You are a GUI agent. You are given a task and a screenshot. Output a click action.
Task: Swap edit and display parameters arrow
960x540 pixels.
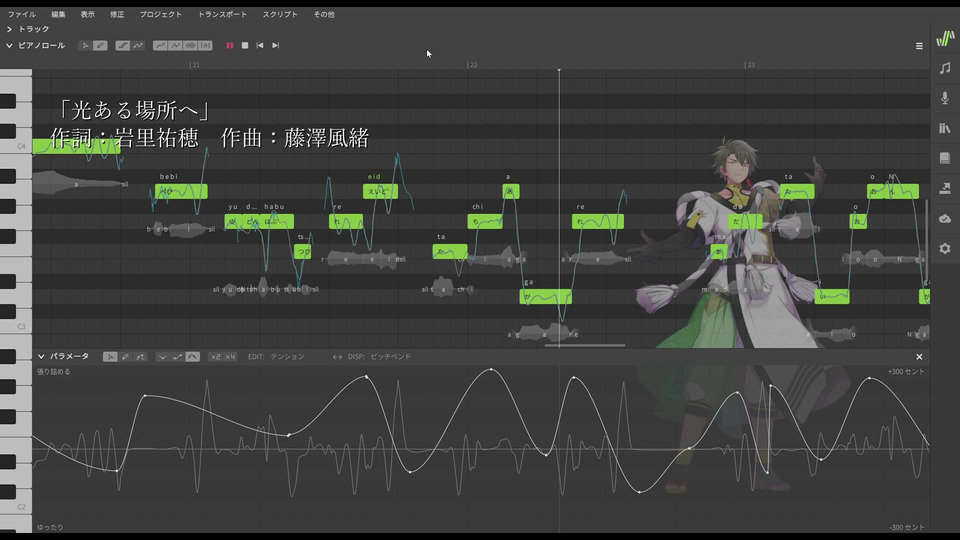(x=337, y=356)
